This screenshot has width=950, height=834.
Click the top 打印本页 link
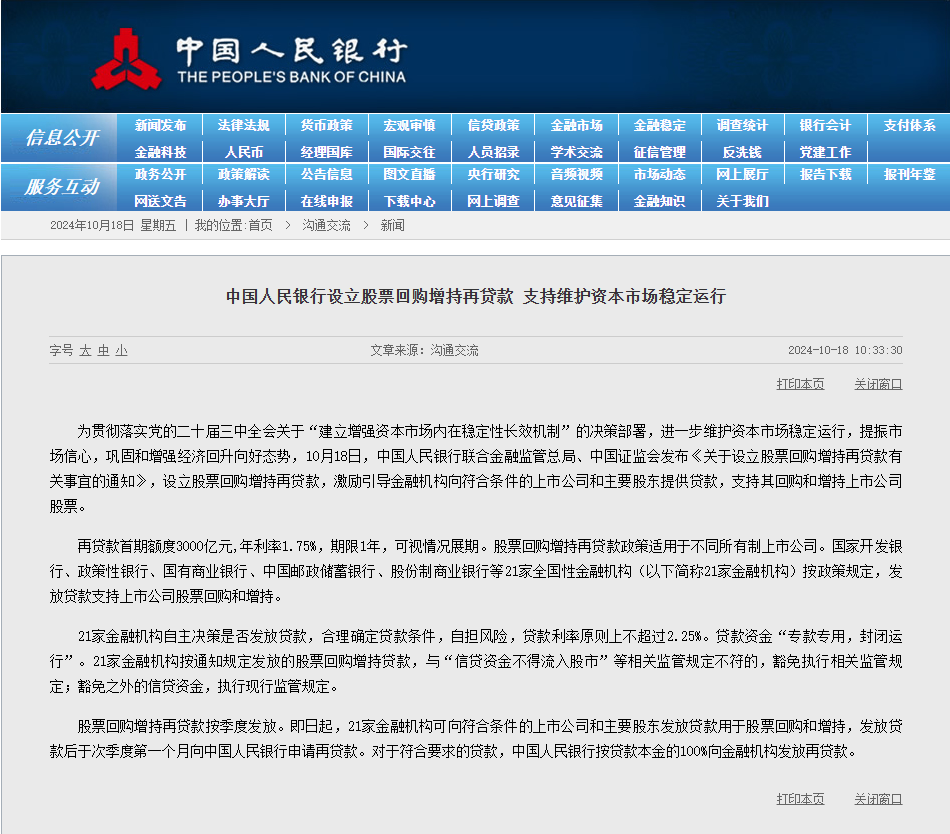pyautogui.click(x=800, y=384)
